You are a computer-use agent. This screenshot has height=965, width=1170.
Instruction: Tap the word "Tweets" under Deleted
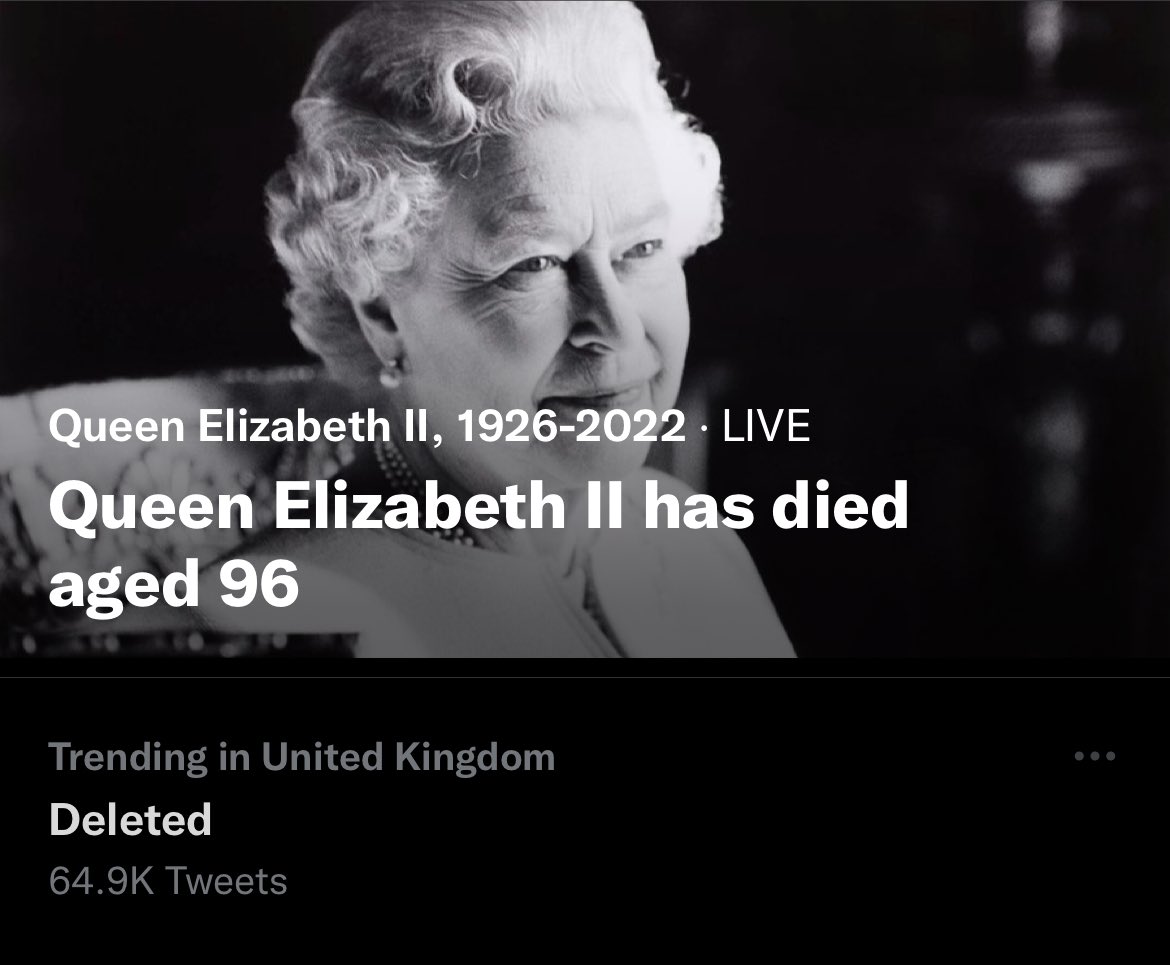(x=225, y=881)
